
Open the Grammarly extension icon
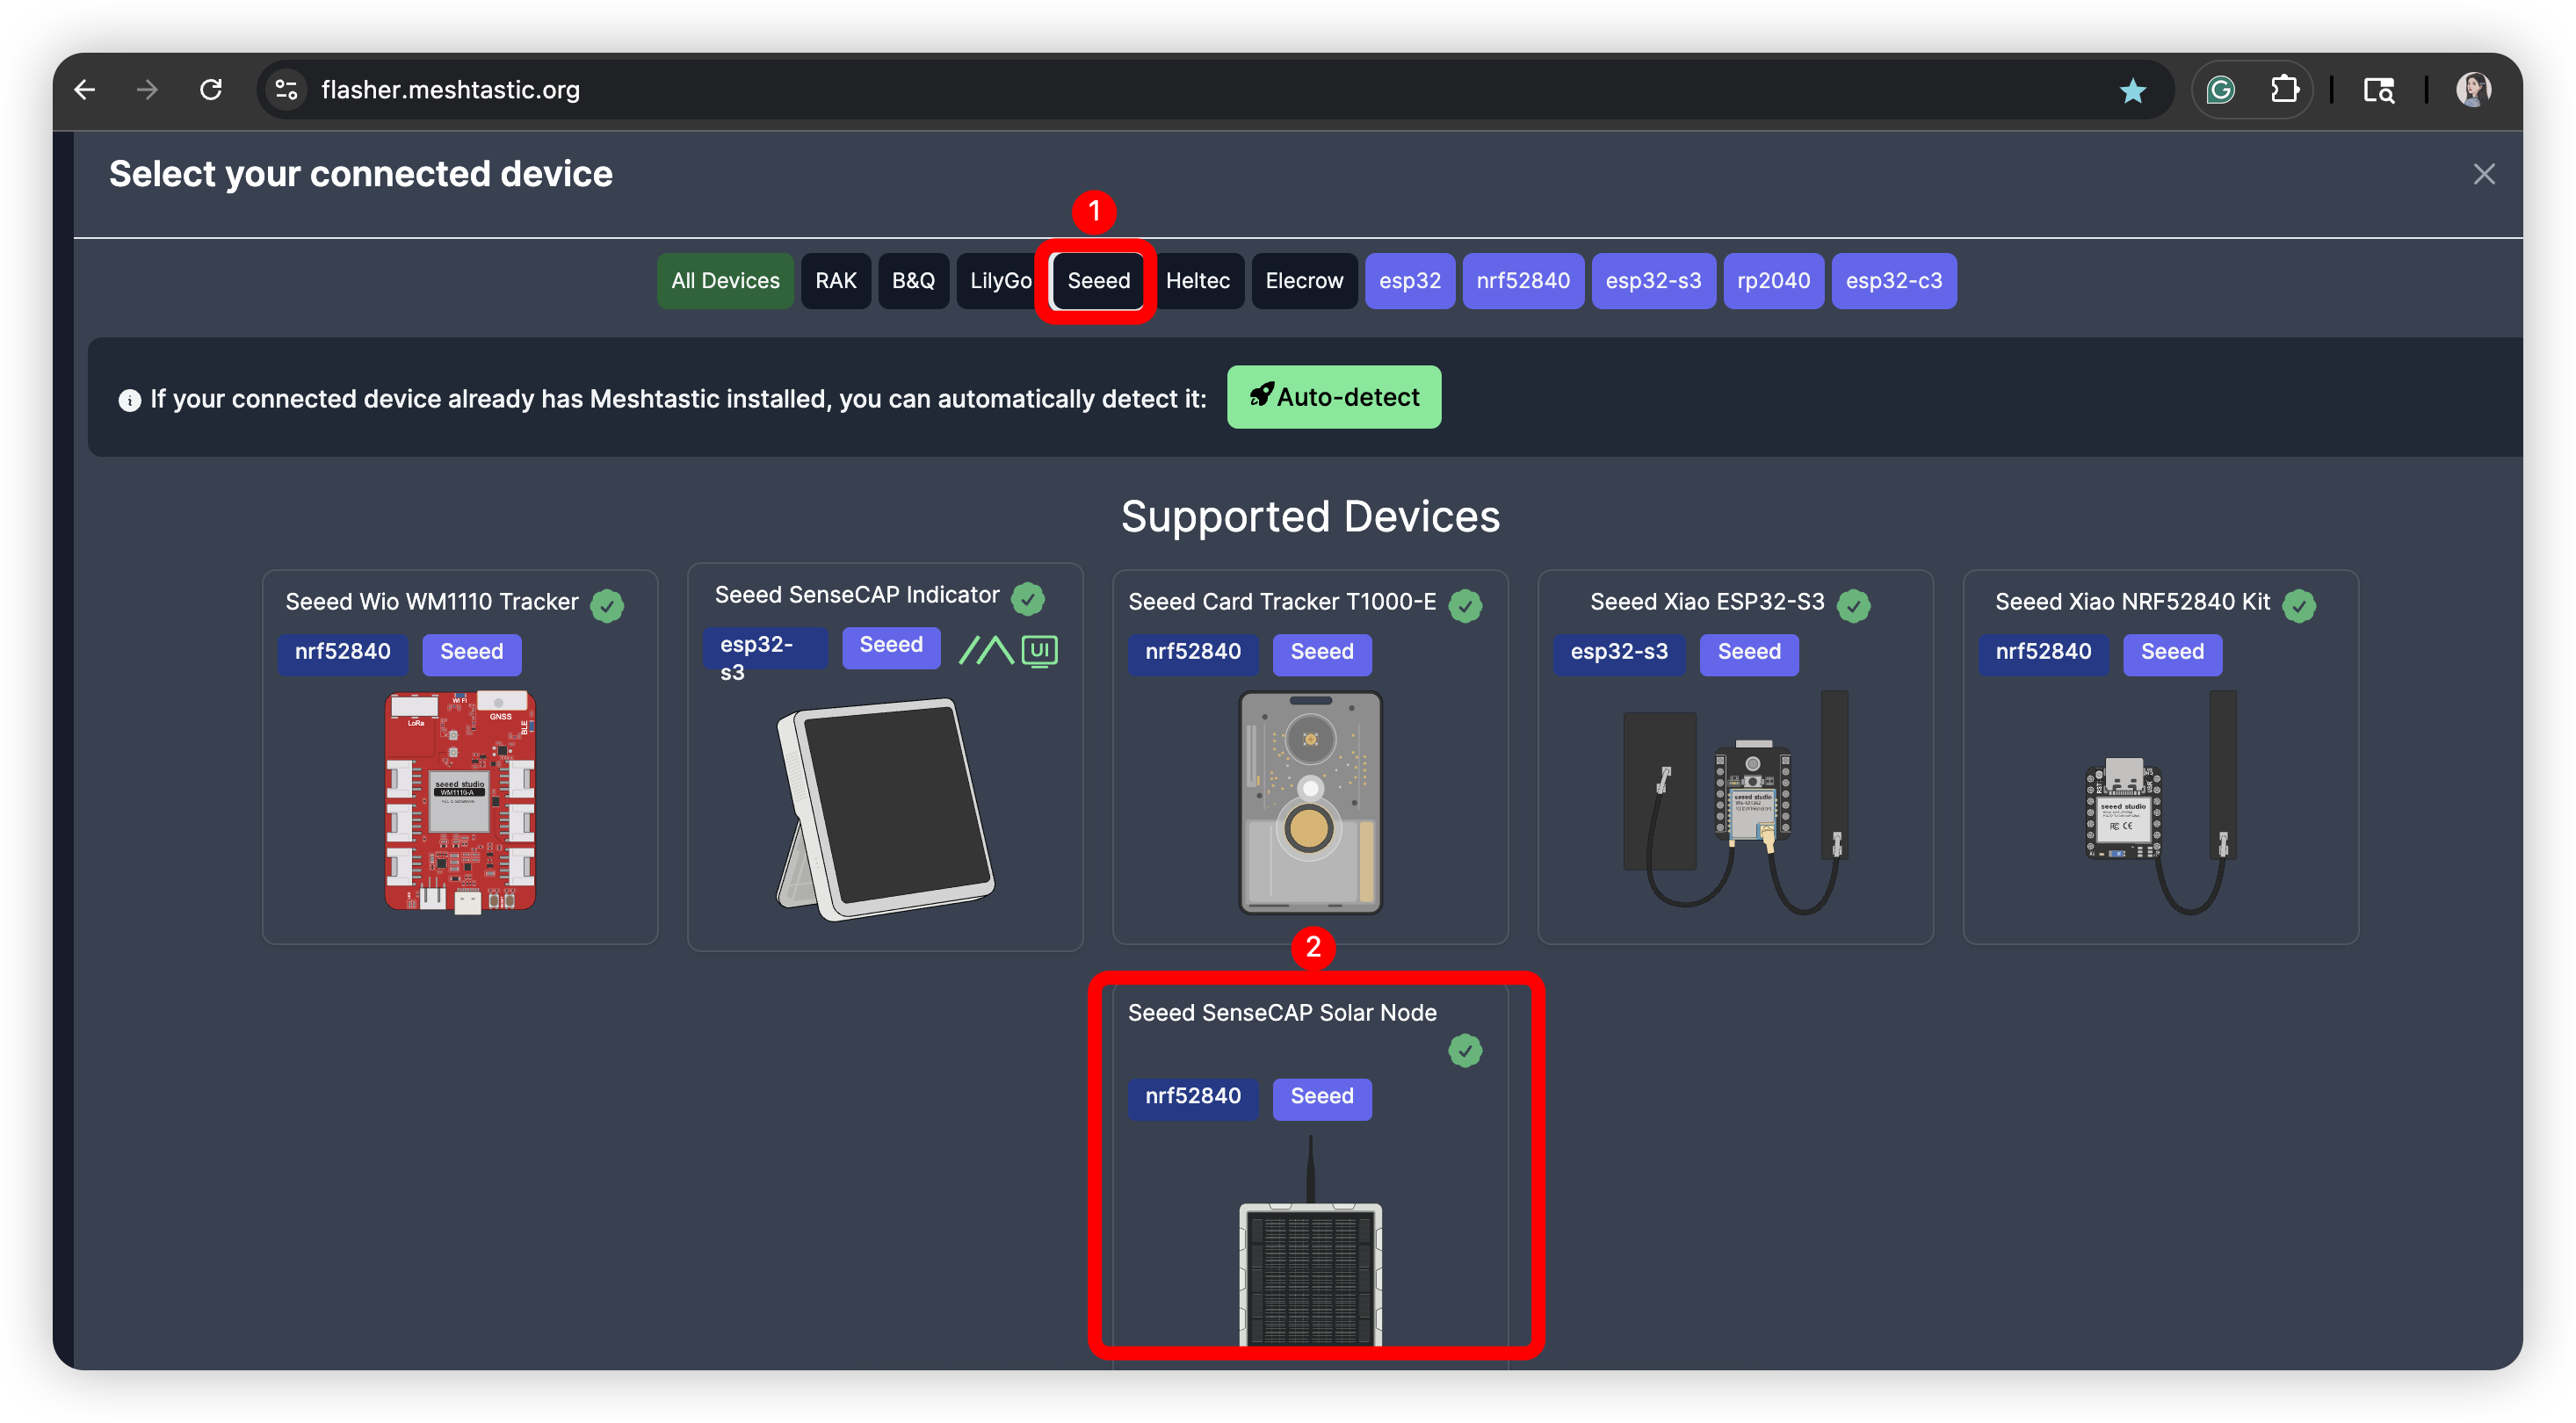click(x=2220, y=91)
